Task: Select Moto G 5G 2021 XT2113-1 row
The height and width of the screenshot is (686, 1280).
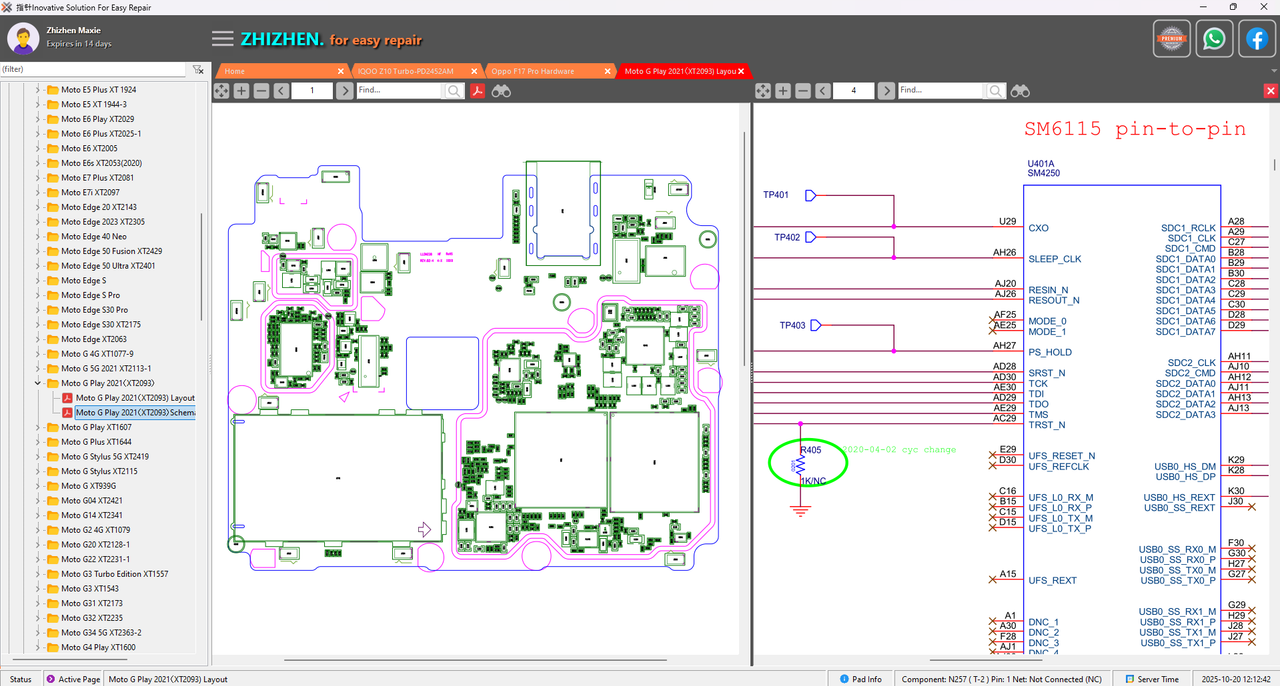Action: (106, 368)
